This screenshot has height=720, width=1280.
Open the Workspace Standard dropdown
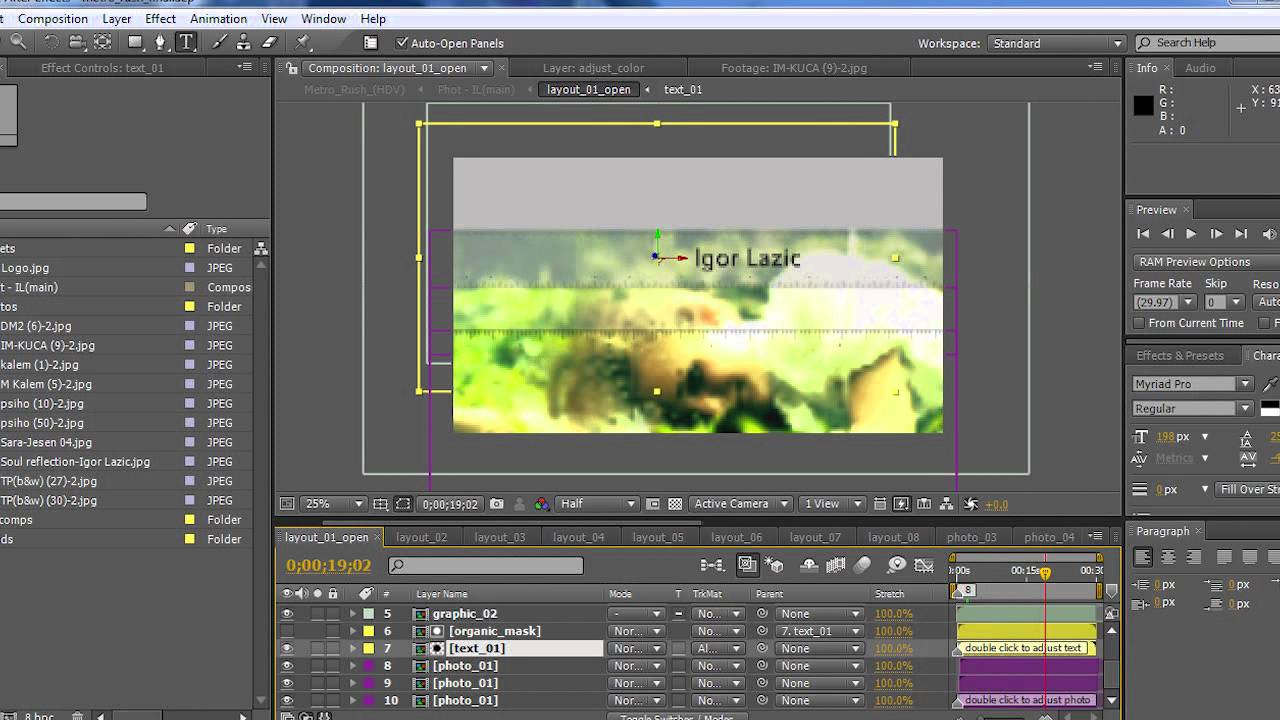click(x=1057, y=43)
